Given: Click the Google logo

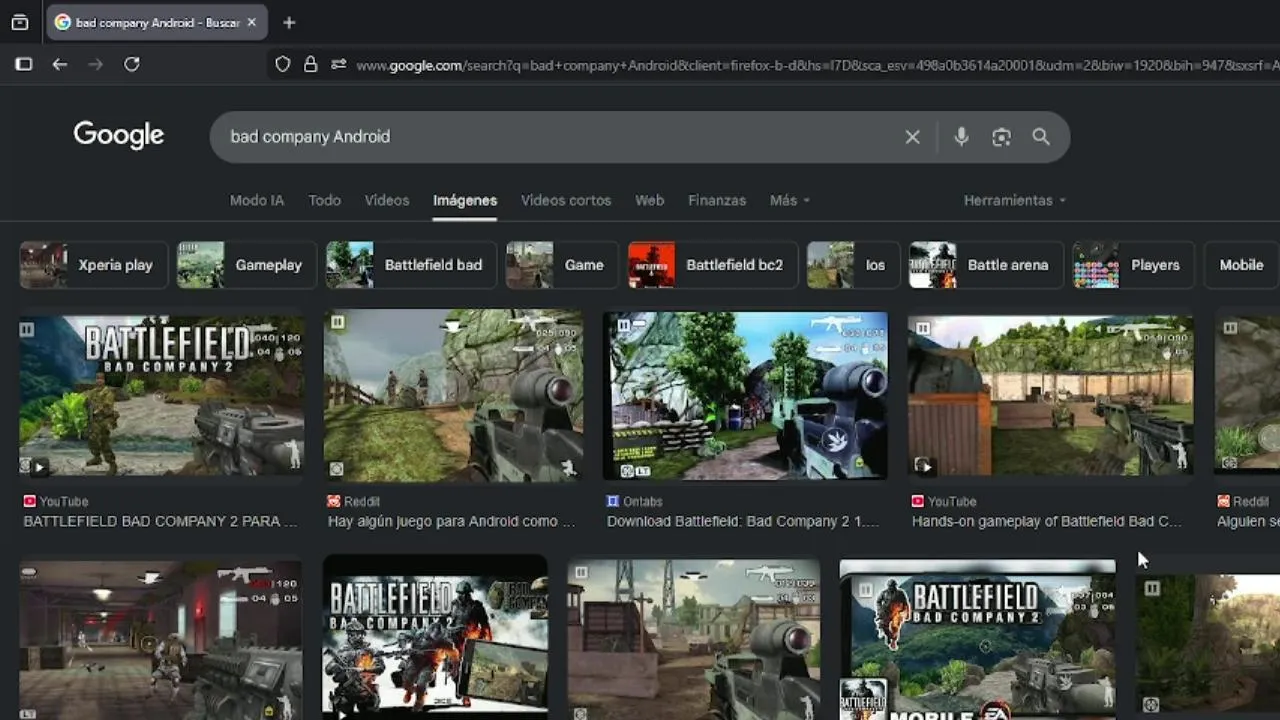Looking at the screenshot, I should coord(118,136).
